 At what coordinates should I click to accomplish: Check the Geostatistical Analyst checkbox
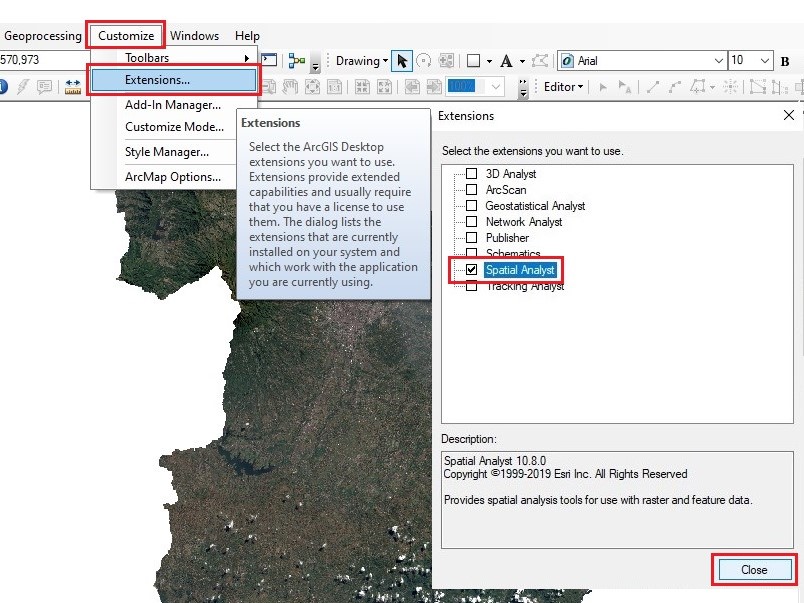(x=471, y=206)
